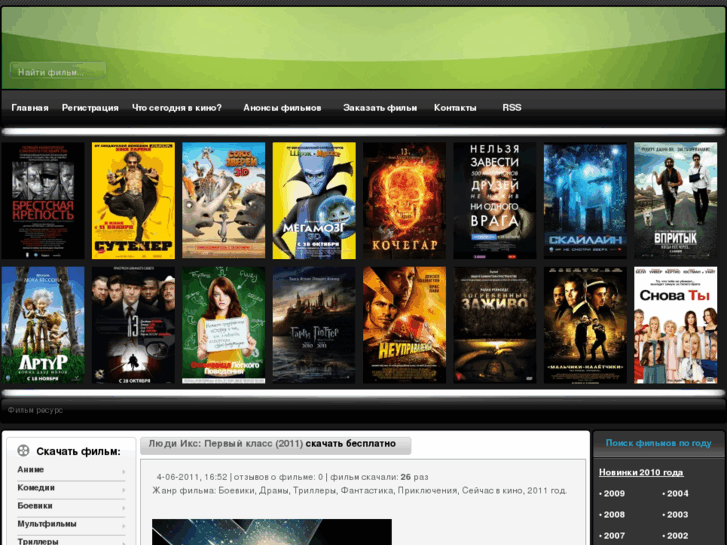Screen dimensions: 727x545
Task: Filter films by year 2003
Action: [677, 514]
